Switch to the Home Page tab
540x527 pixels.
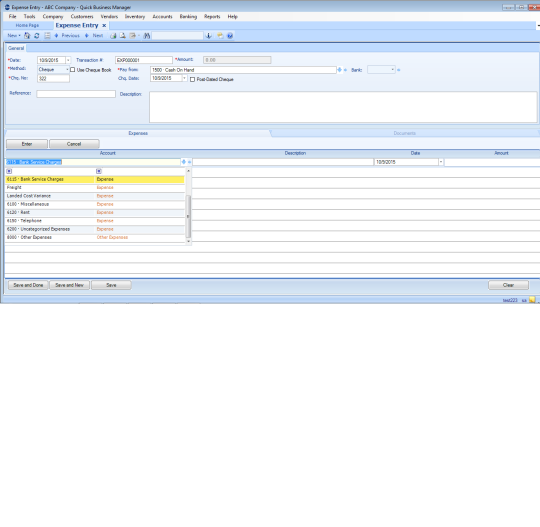pos(27,25)
